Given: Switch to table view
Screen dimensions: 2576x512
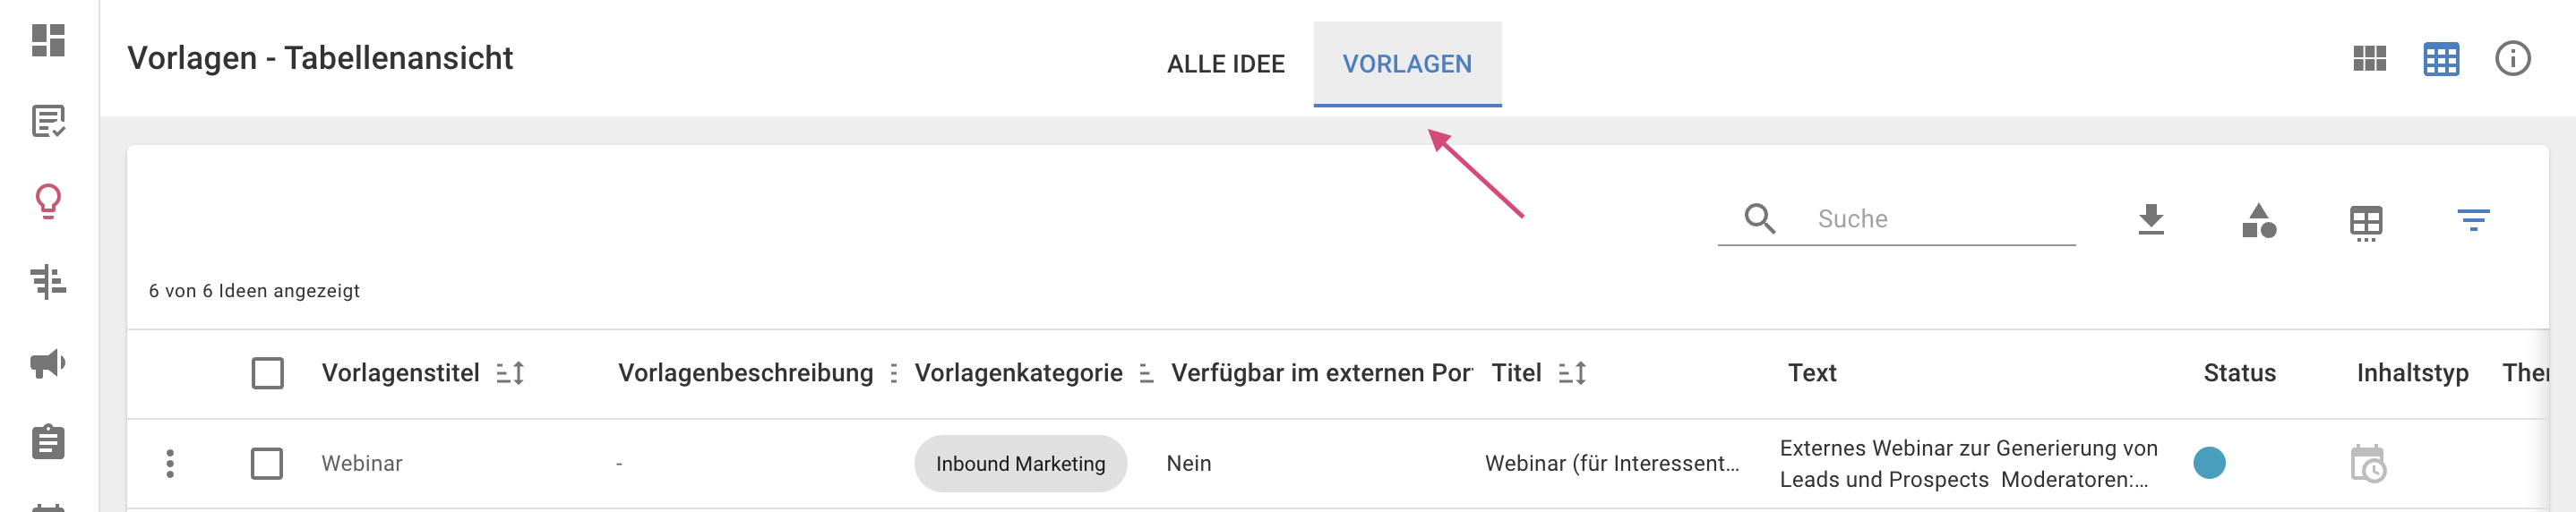Looking at the screenshot, I should click(x=2441, y=59).
